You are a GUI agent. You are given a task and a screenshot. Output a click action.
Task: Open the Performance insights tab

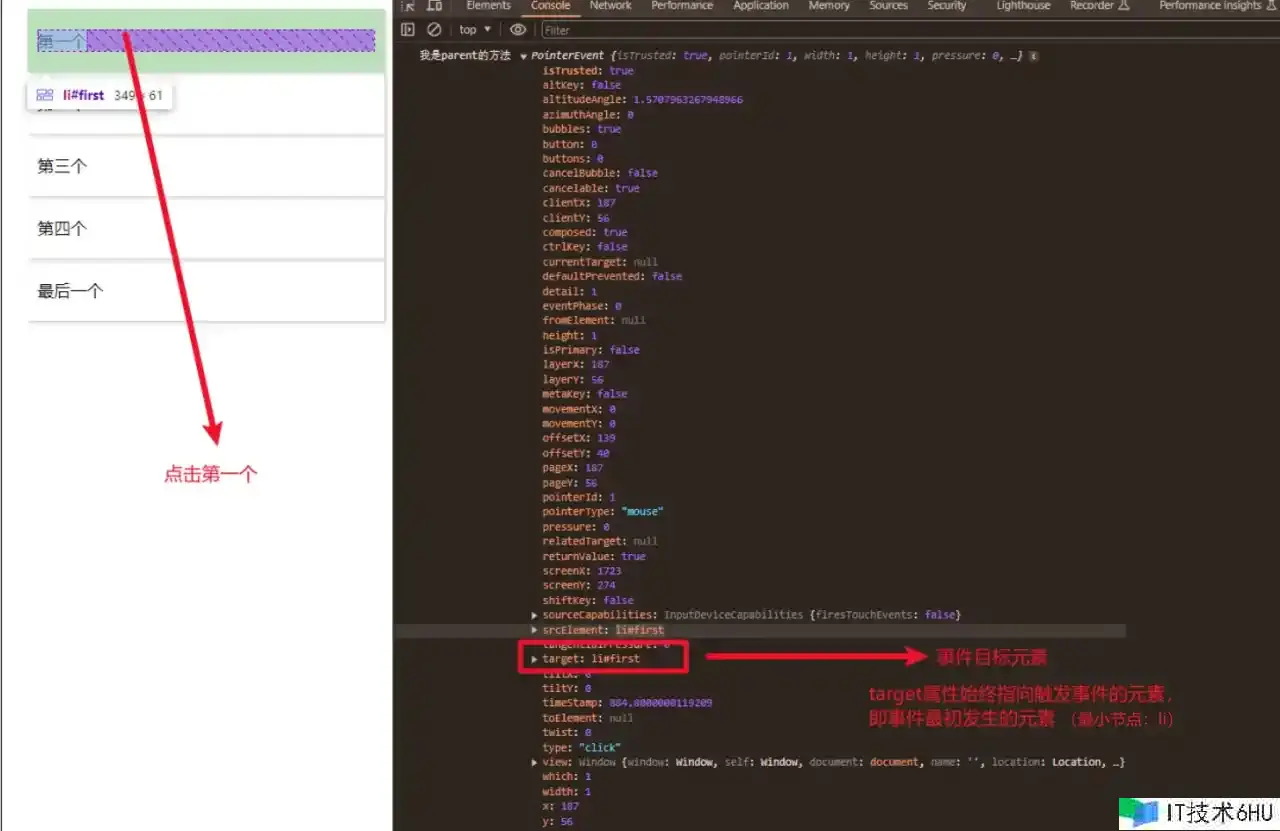1218,5
